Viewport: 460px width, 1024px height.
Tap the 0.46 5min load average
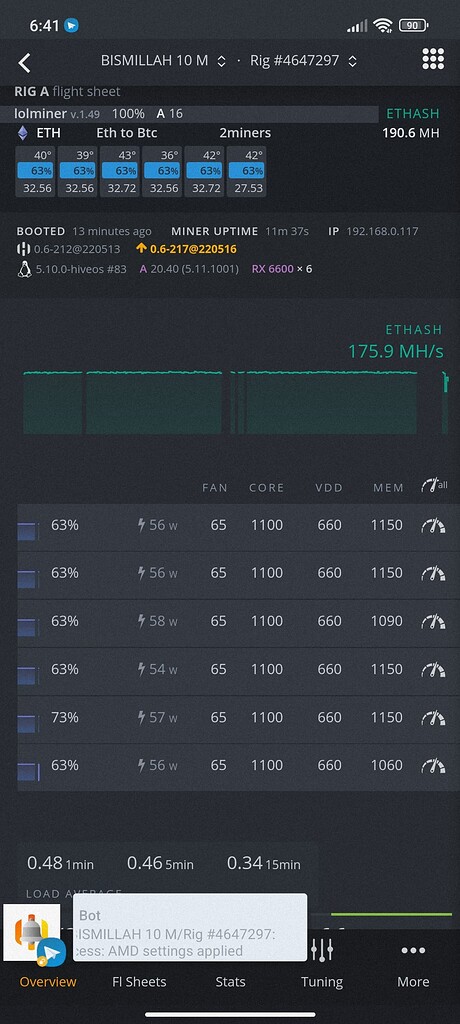[160, 863]
